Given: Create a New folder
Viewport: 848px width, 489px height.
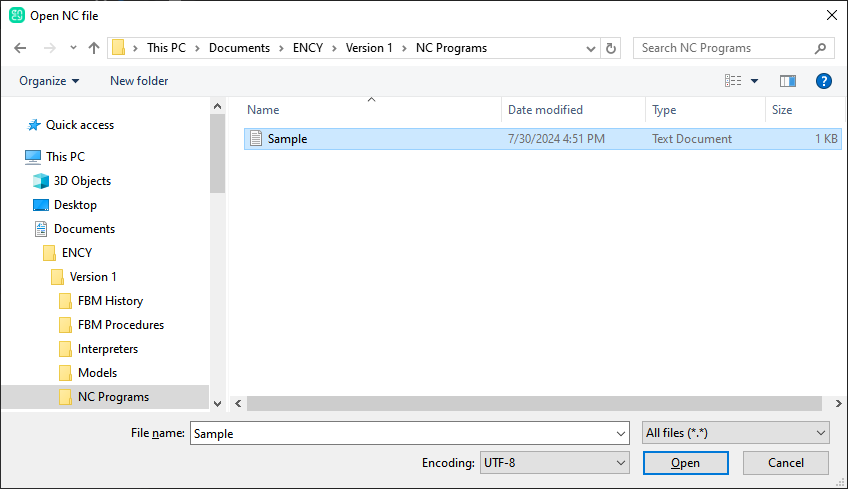Looking at the screenshot, I should (139, 81).
